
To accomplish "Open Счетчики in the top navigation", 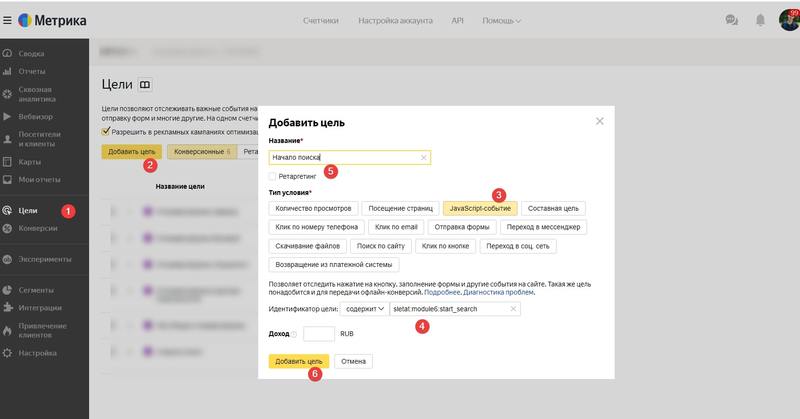I will [320, 20].
